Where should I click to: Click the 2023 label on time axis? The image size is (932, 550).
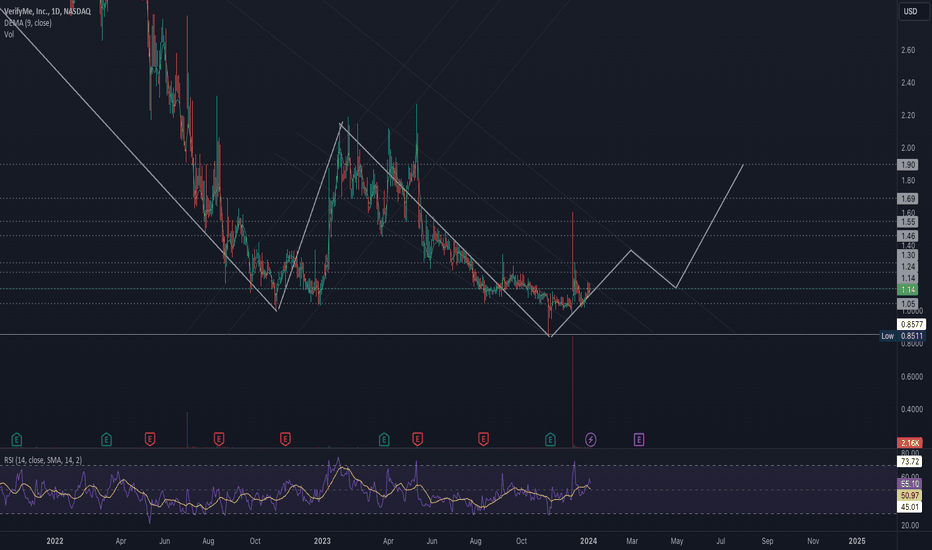click(322, 541)
